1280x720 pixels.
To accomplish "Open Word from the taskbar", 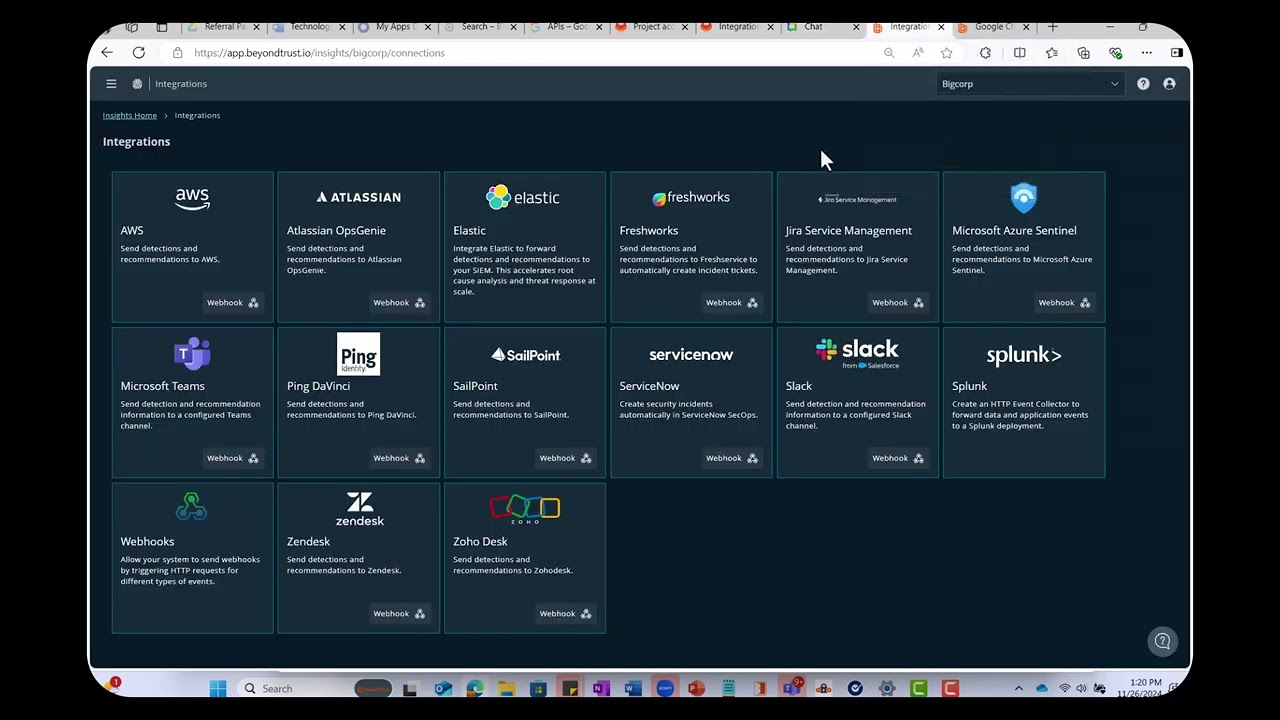I will [632, 688].
